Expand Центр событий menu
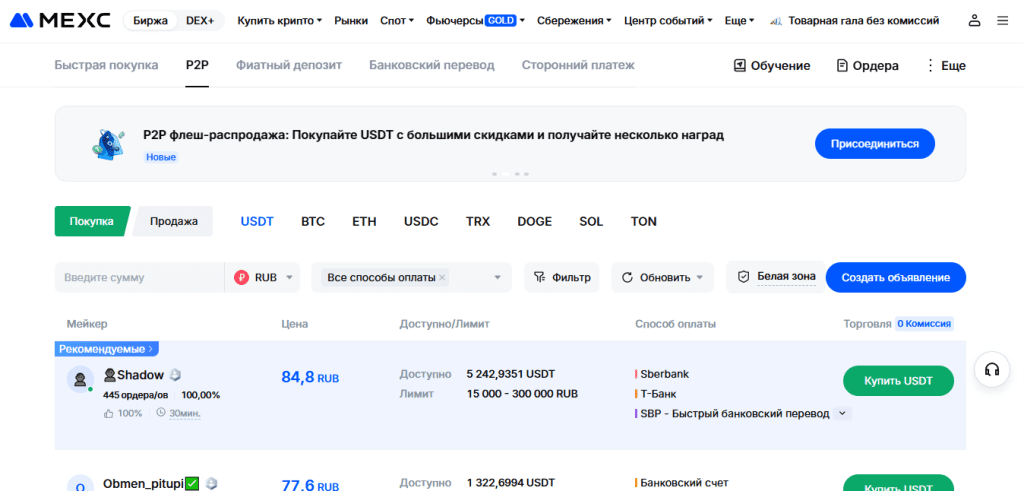 point(668,21)
